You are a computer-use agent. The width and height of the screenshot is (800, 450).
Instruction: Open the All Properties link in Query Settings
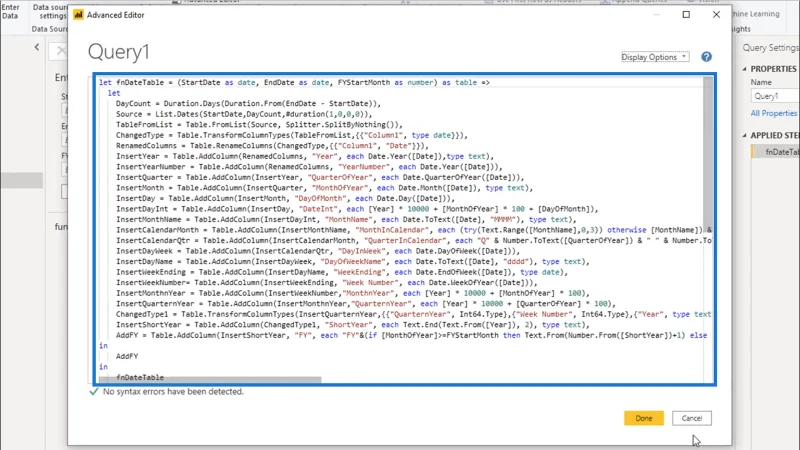pos(773,113)
